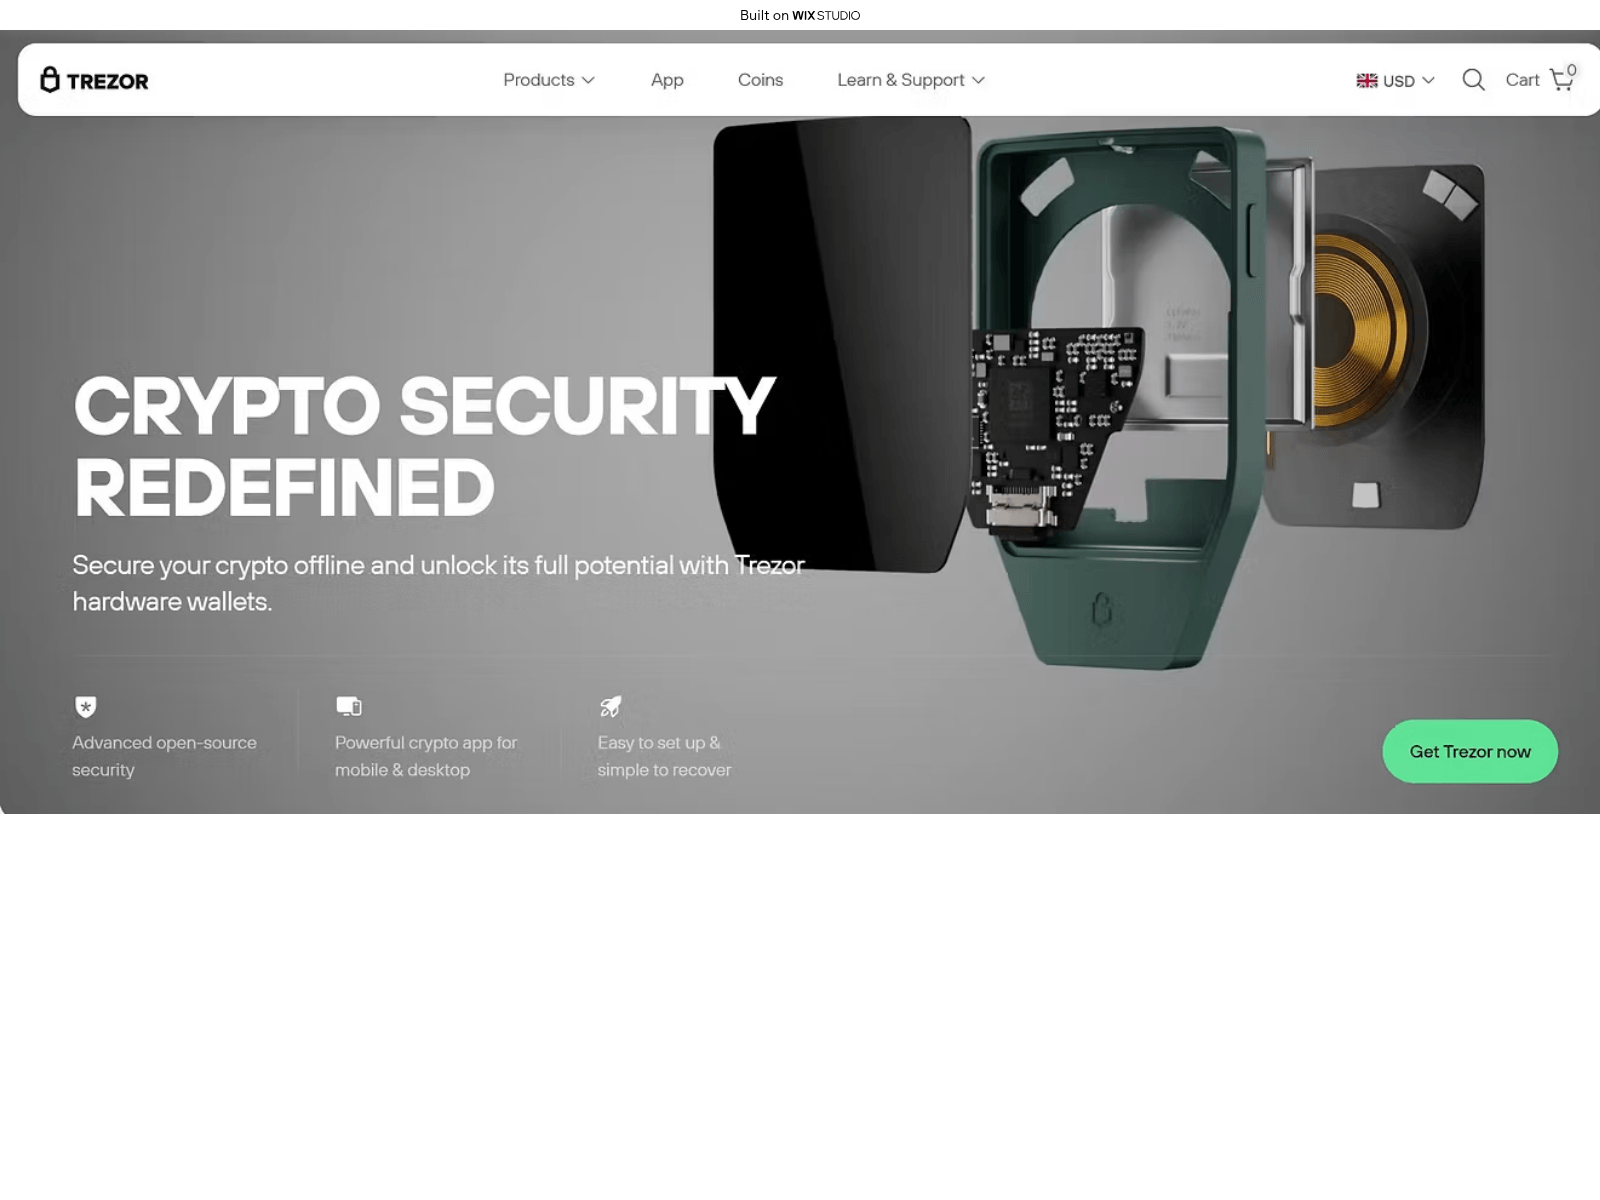Open the Built on Wix Studio link
This screenshot has height=1200, width=1600.
pyautogui.click(x=800, y=15)
